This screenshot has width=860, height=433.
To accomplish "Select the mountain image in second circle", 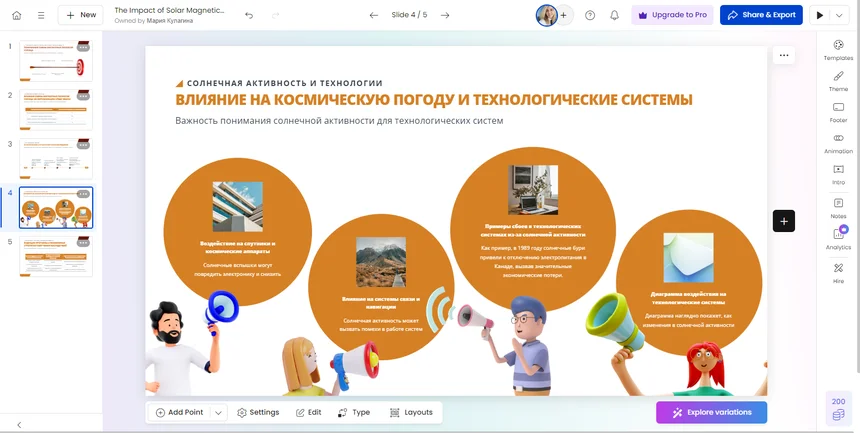I will (x=381, y=262).
